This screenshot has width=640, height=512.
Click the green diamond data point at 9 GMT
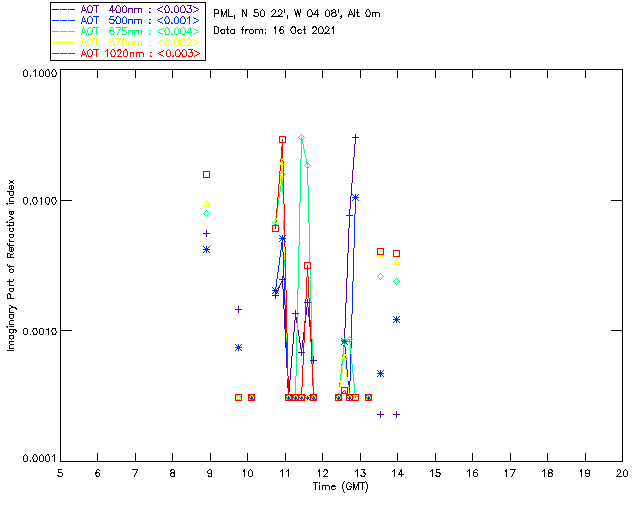[207, 214]
